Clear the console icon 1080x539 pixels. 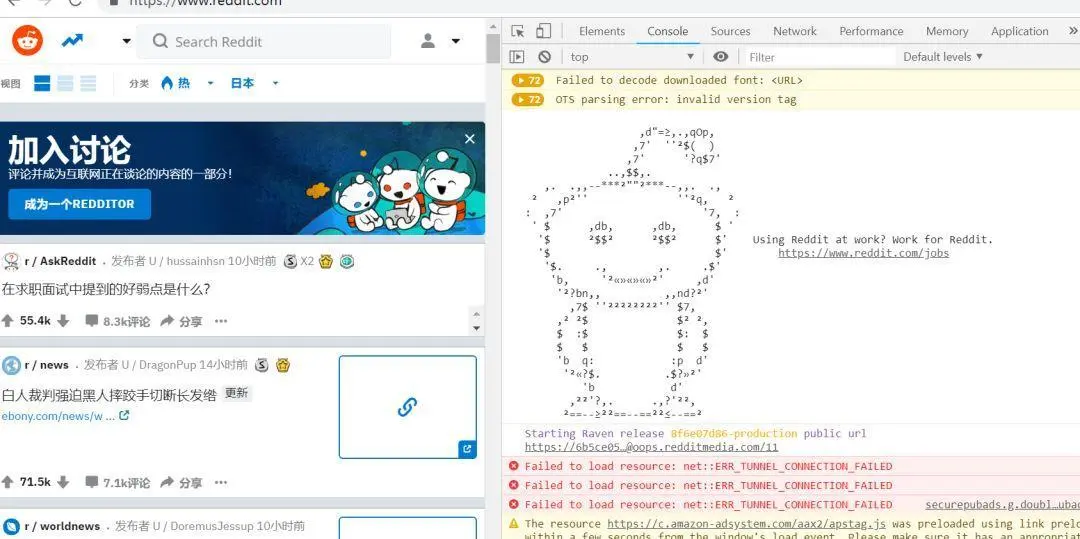click(x=545, y=56)
